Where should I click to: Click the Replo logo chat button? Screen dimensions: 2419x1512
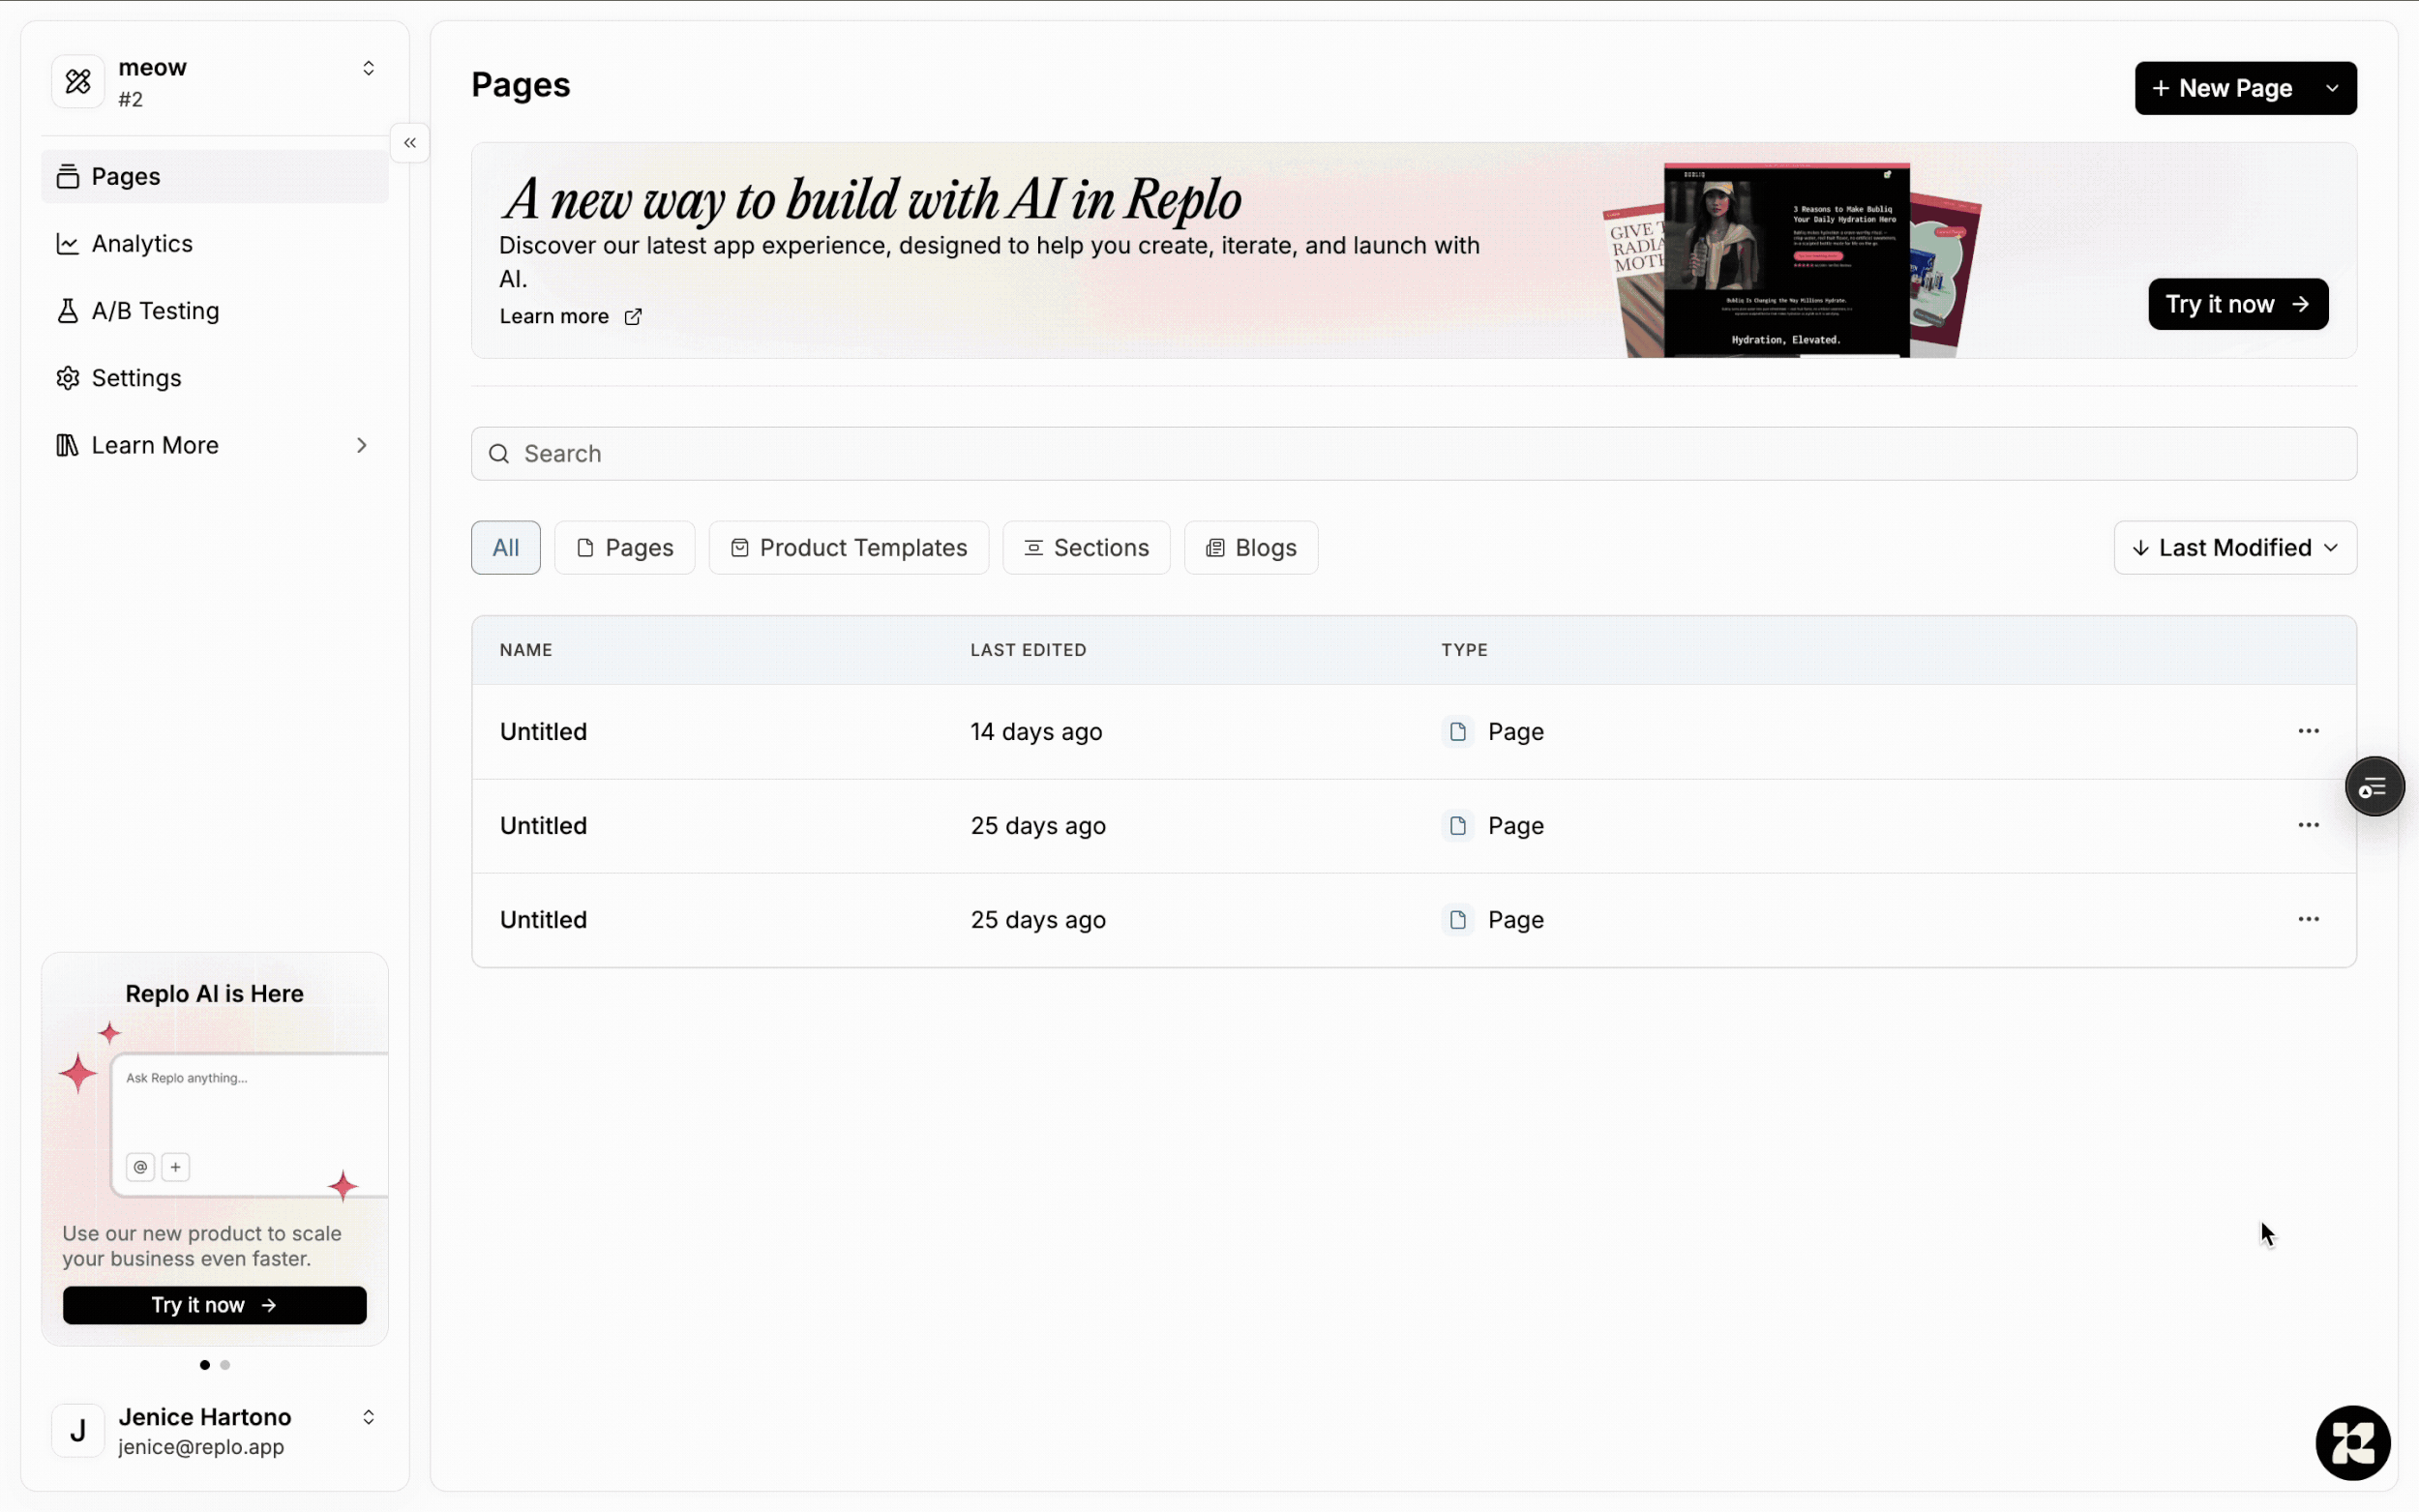(2351, 1442)
